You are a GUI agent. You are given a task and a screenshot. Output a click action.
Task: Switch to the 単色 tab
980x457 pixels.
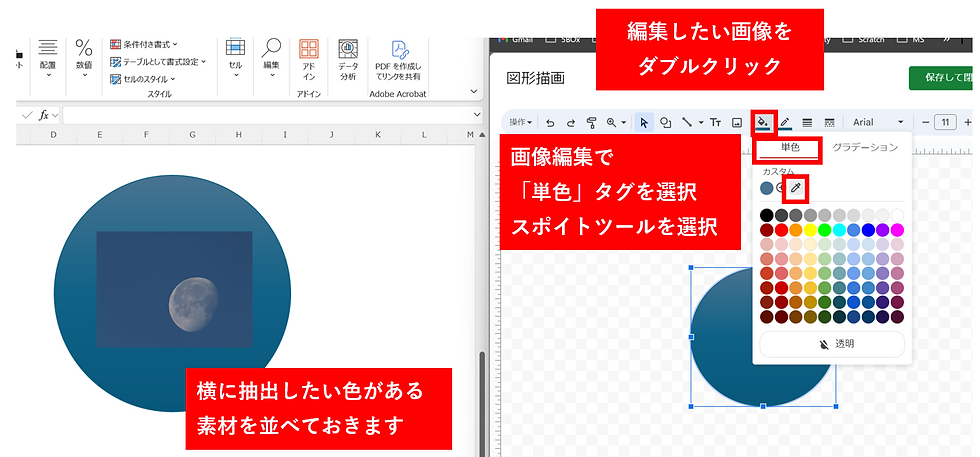pos(790,148)
